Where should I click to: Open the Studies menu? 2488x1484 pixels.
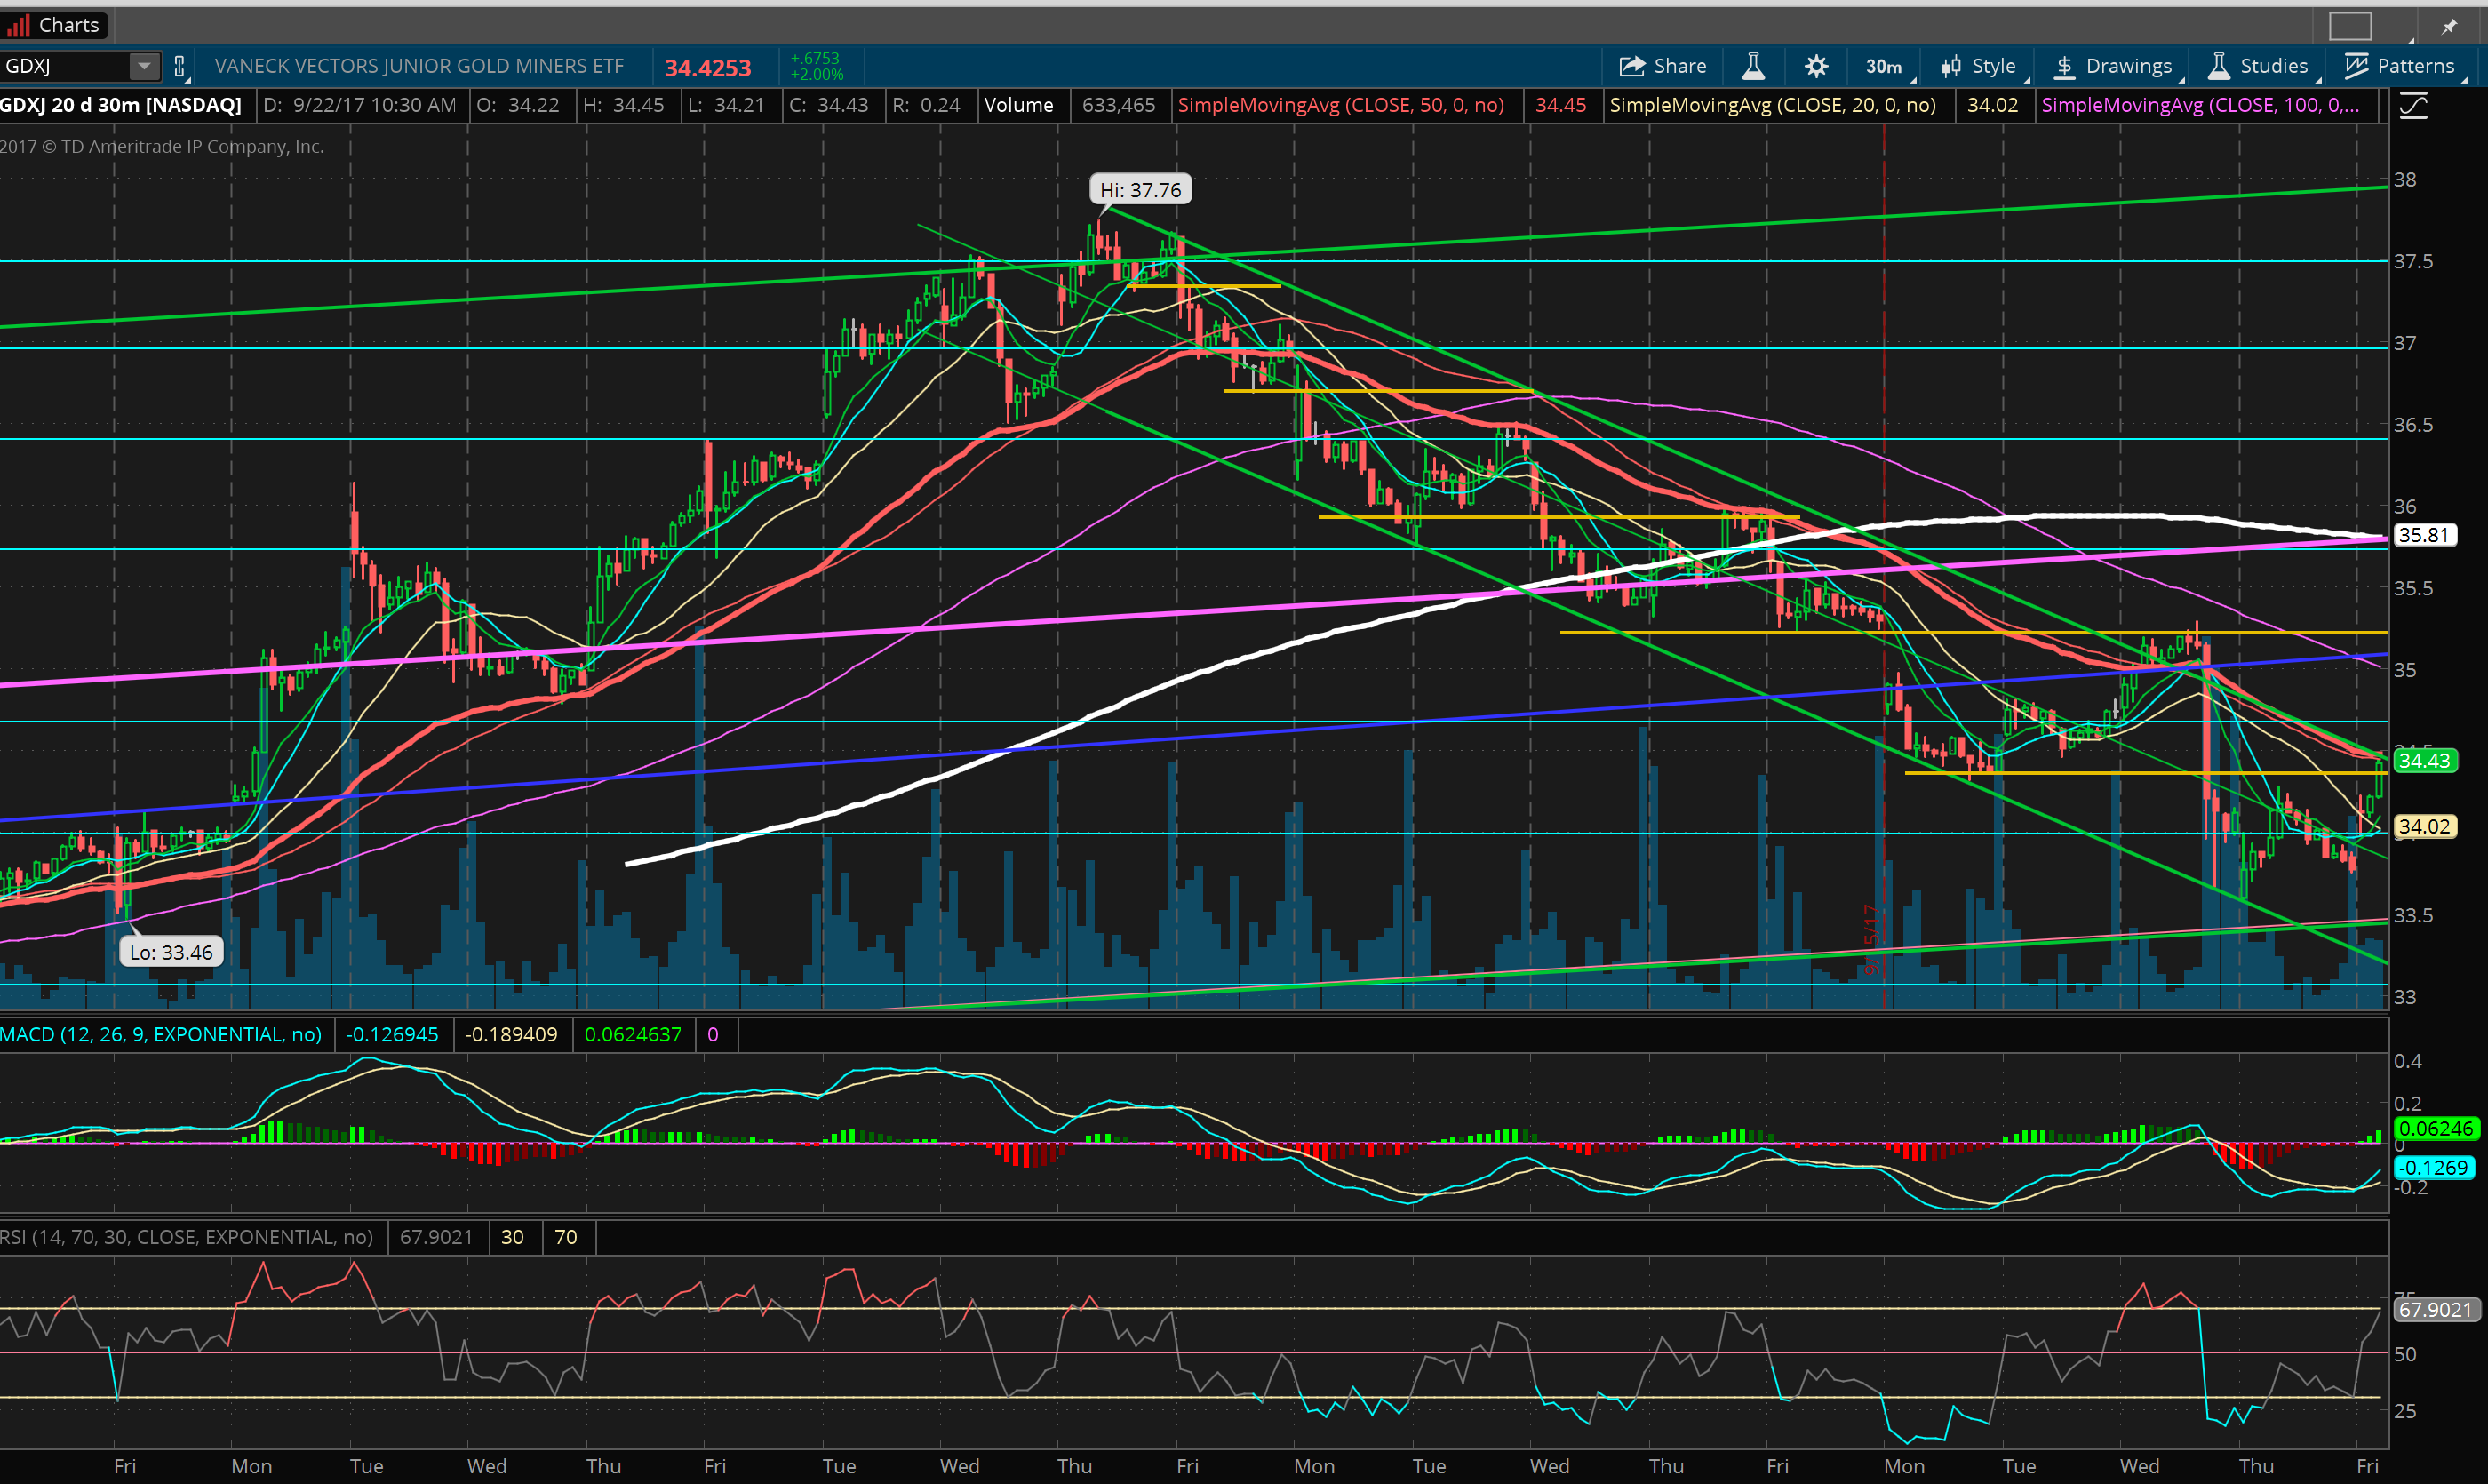[x=2260, y=66]
